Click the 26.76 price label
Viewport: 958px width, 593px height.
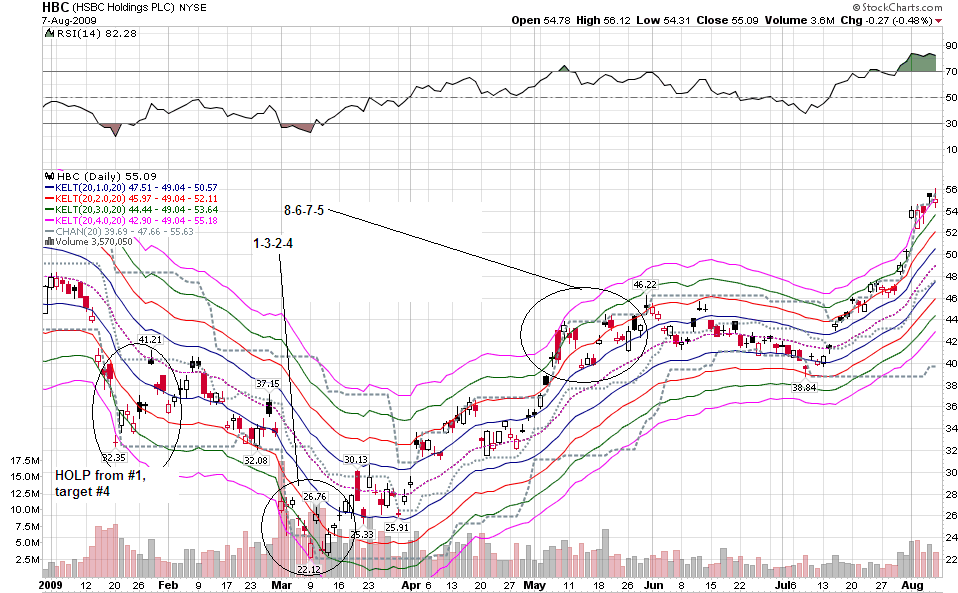click(315, 497)
